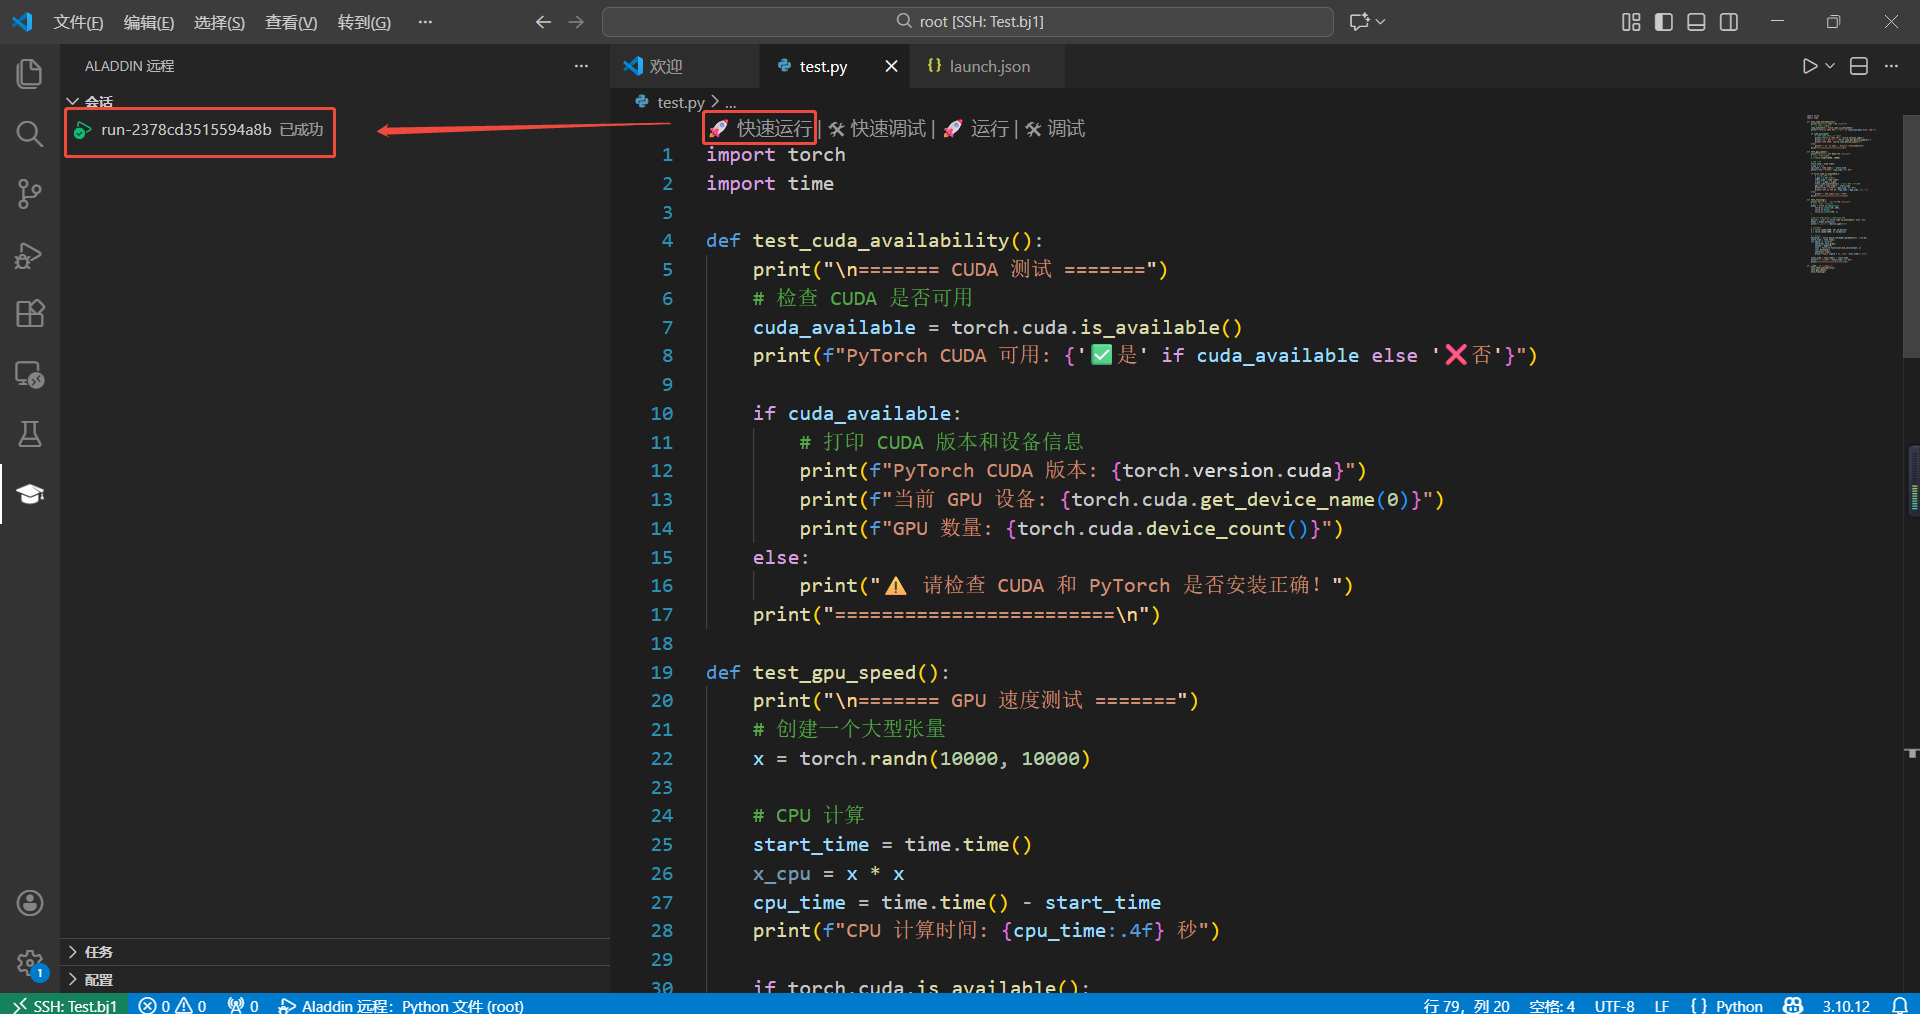Open the Accounts icon in activity bar
Screen dimensions: 1920x1014
(30, 903)
